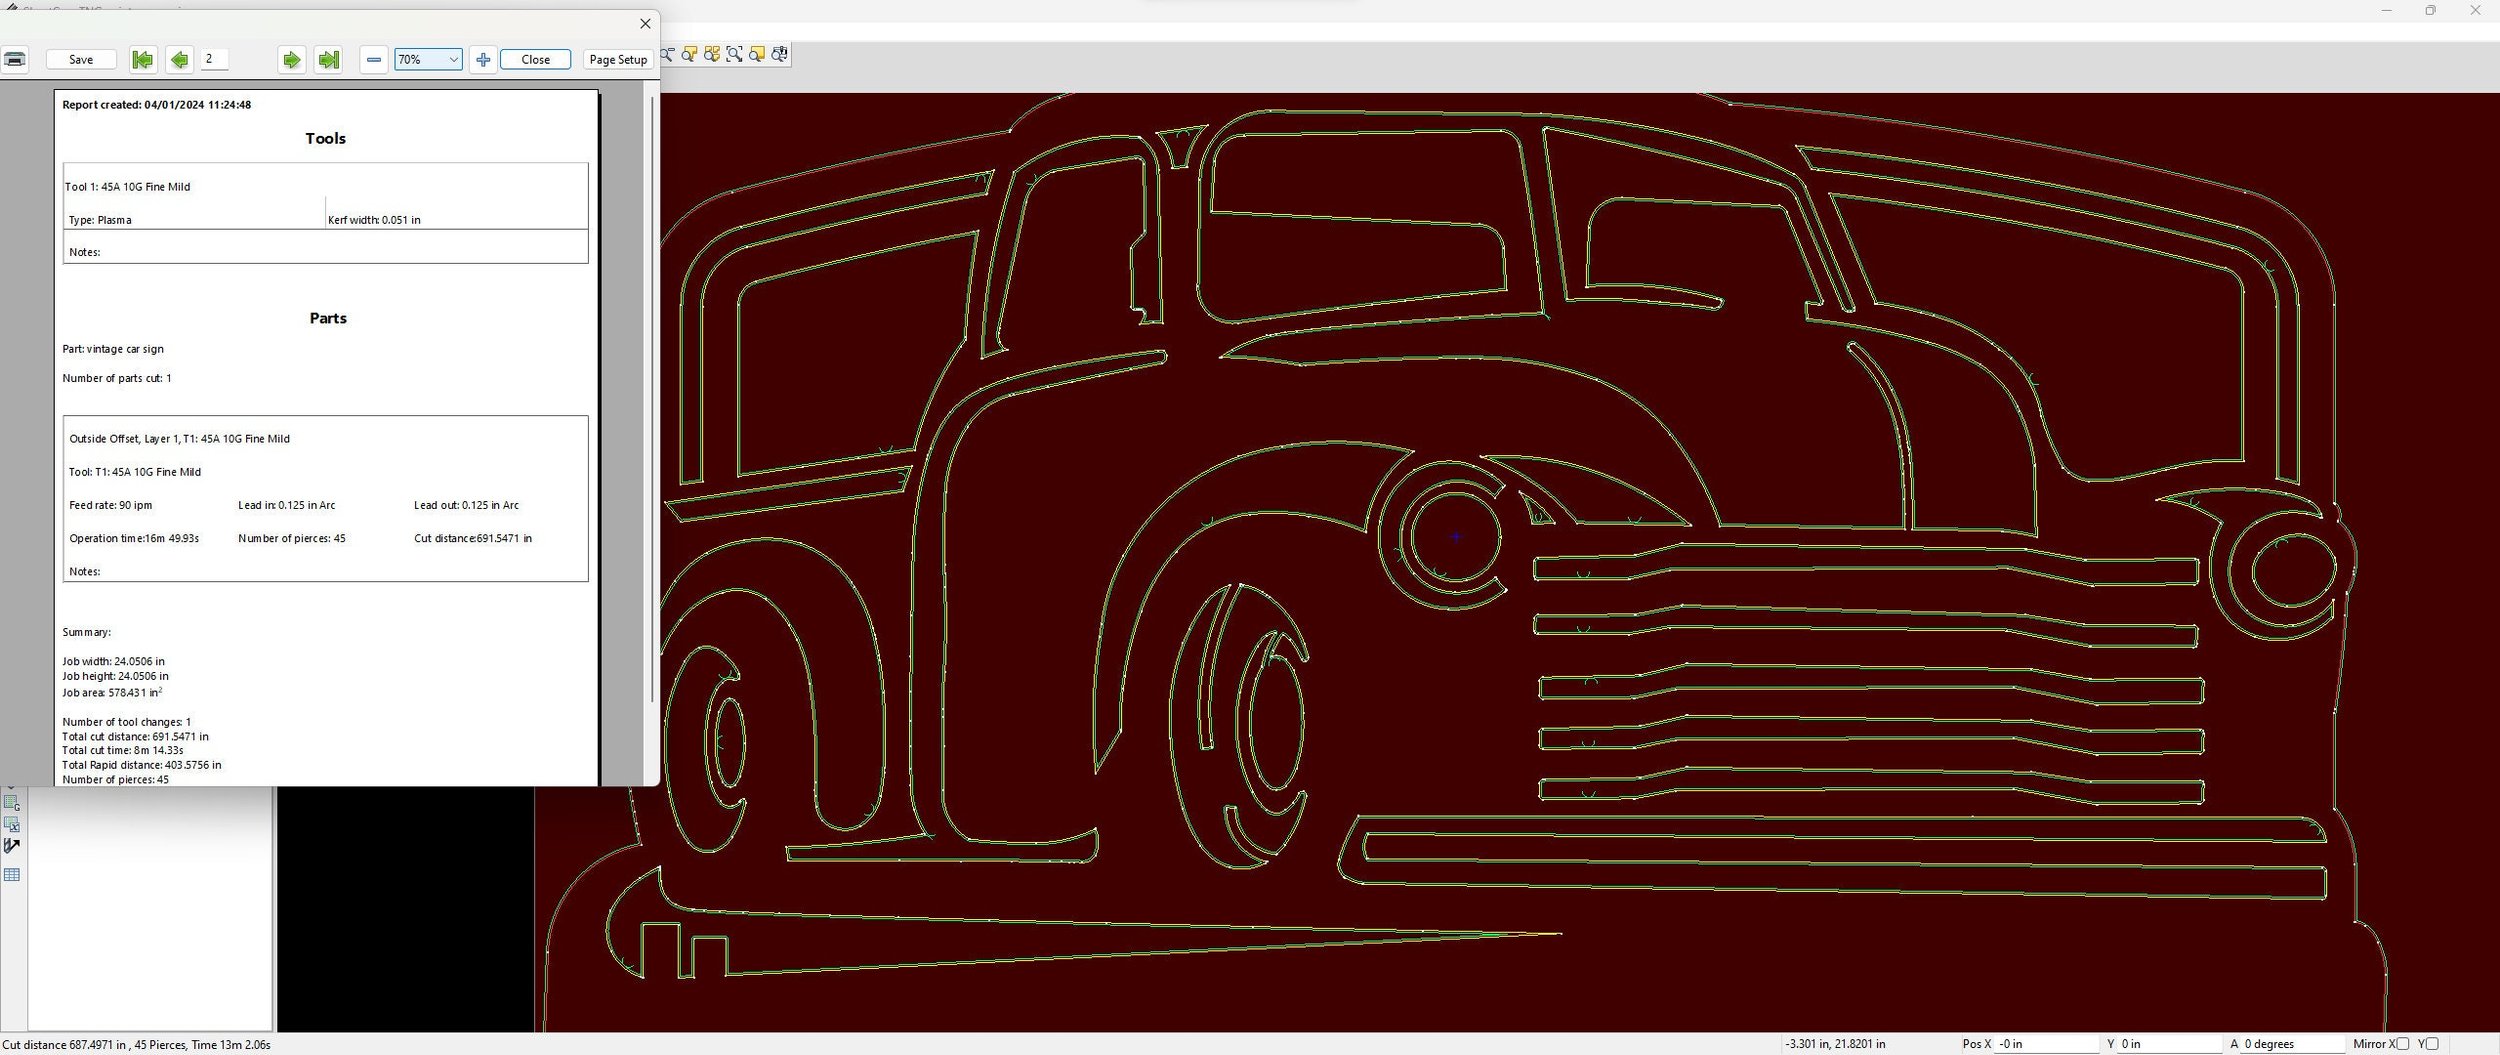Click the zoom extents toolbar icon
This screenshot has width=2500, height=1055.
click(734, 54)
